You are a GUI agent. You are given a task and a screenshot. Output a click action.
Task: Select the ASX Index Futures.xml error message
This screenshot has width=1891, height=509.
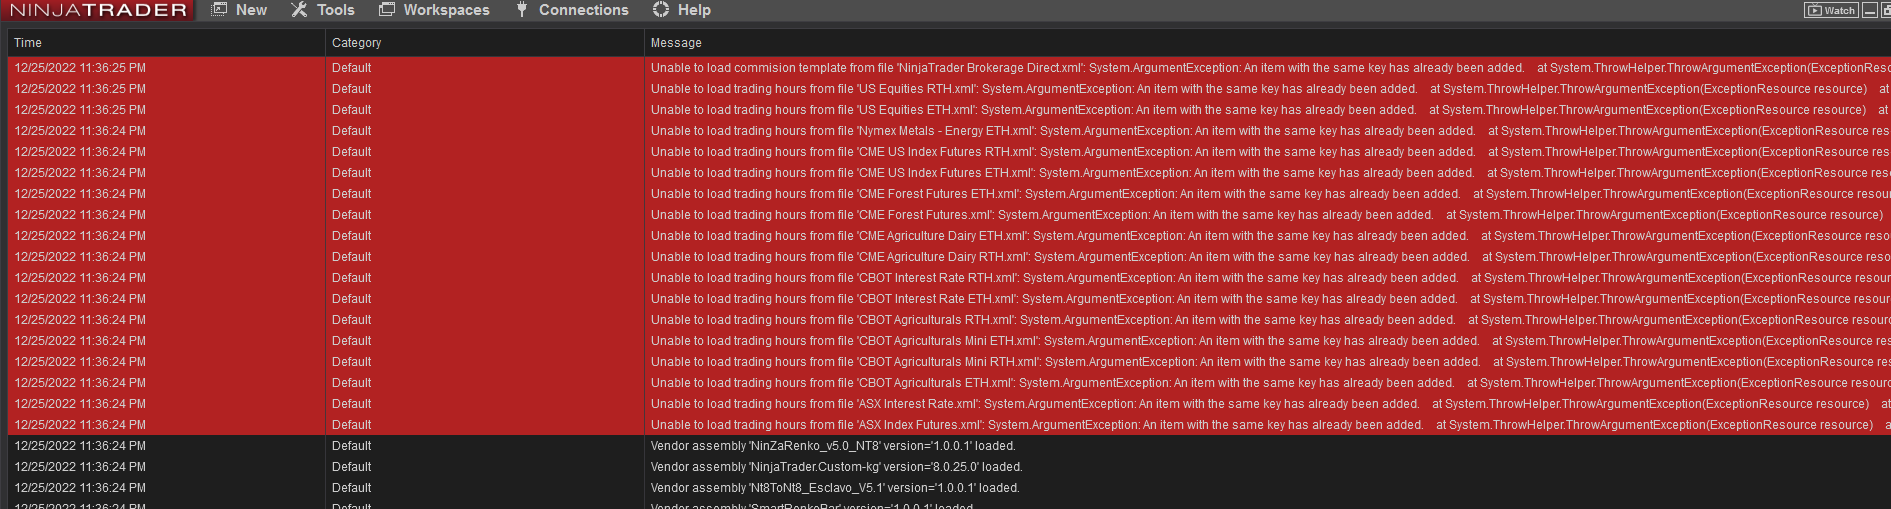click(1270, 425)
